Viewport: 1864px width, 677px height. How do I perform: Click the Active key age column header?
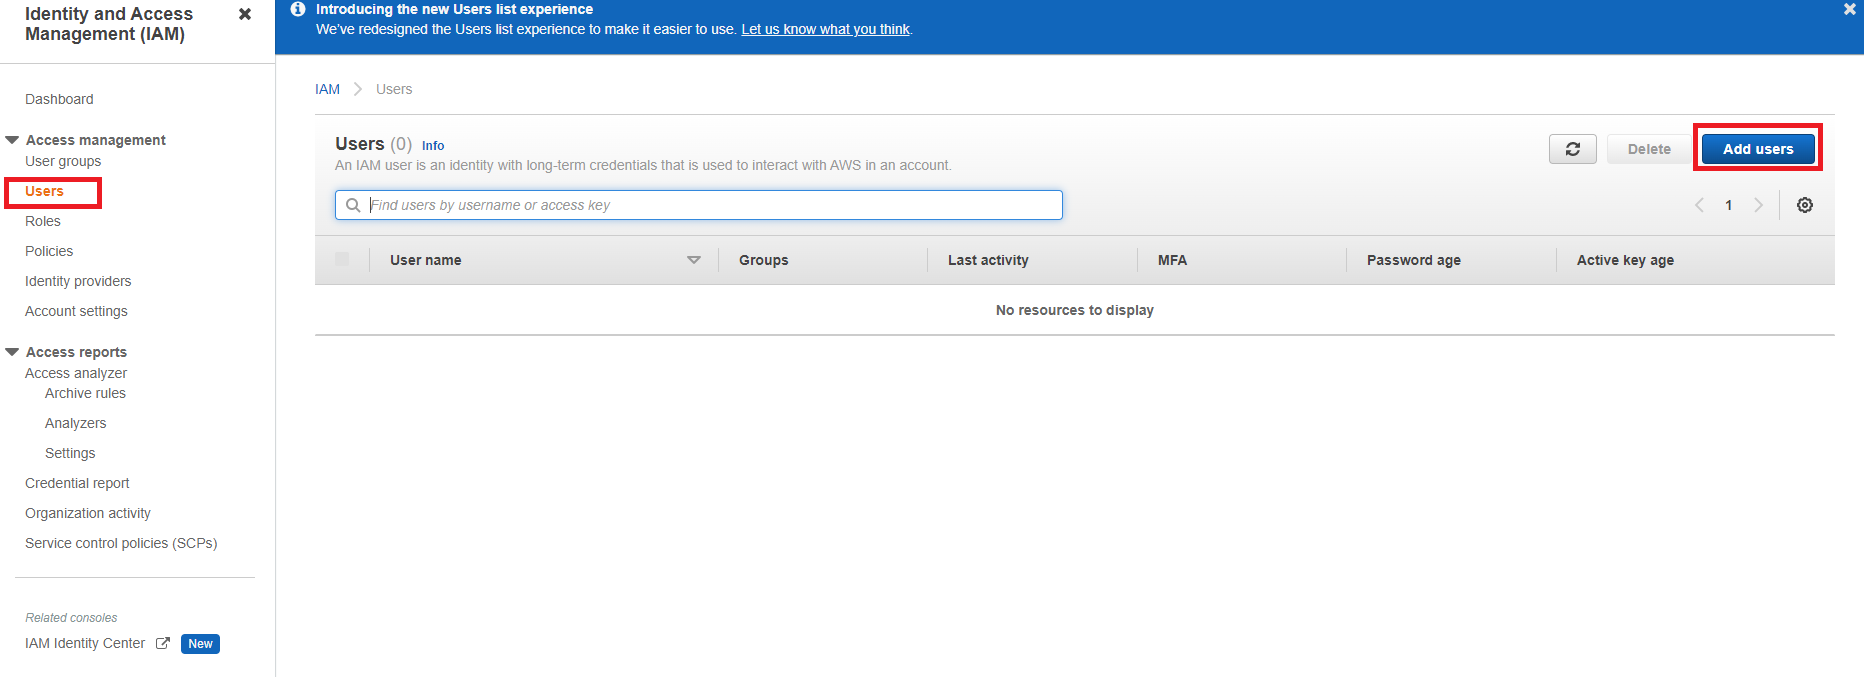pos(1625,260)
